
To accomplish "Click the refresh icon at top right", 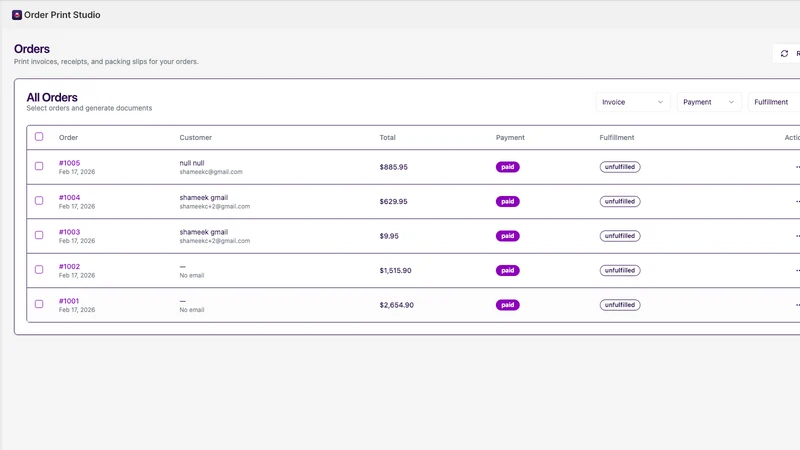I will point(784,54).
